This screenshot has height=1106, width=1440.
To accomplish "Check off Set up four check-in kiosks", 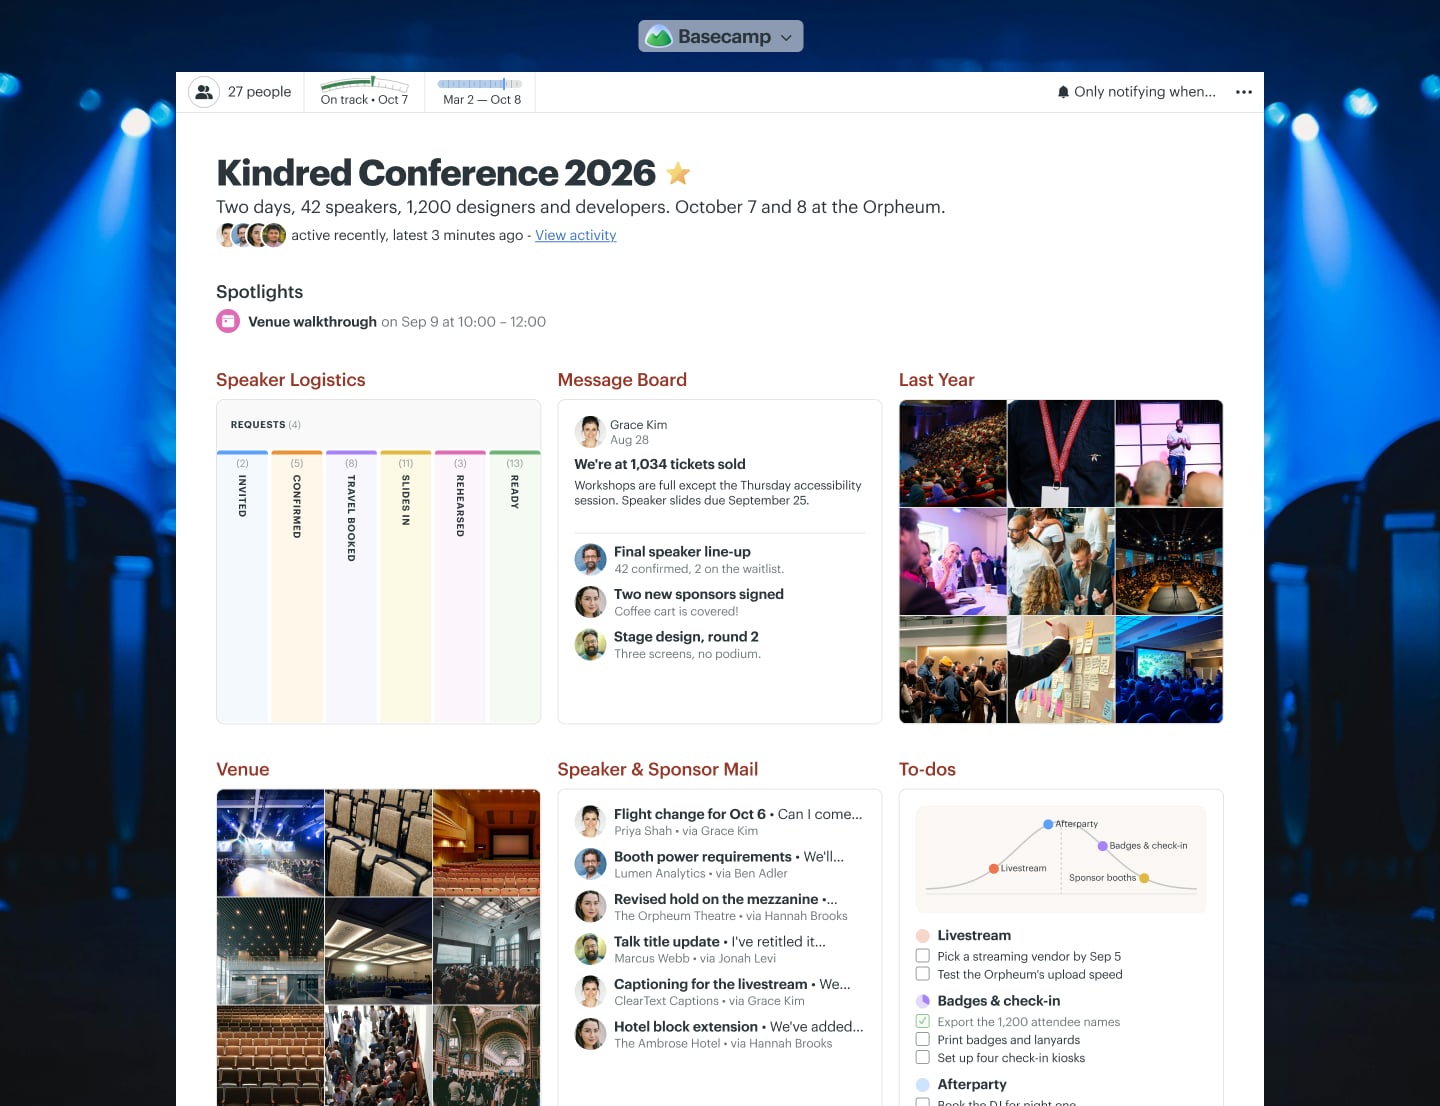I will 923,1057.
